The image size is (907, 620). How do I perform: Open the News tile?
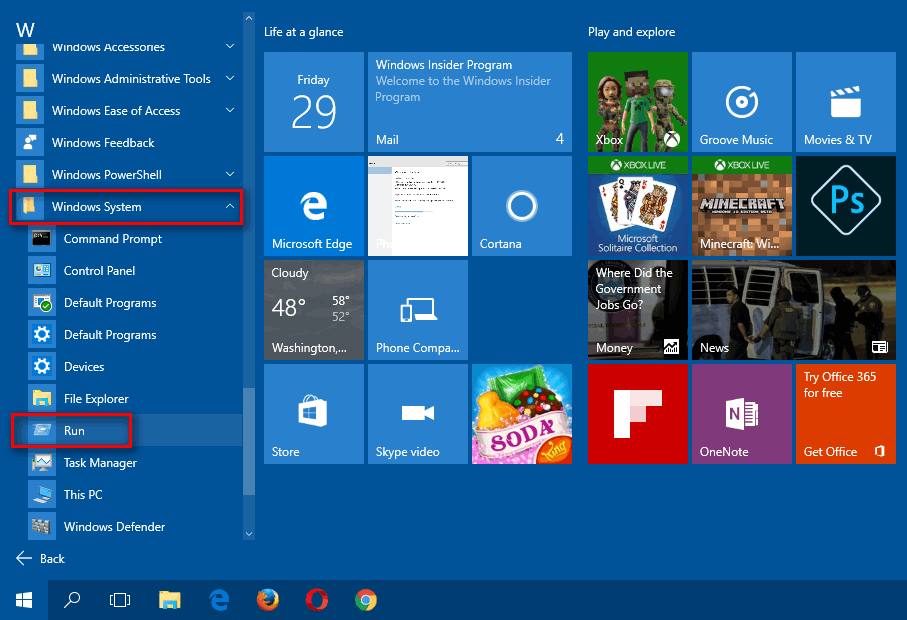coord(794,310)
